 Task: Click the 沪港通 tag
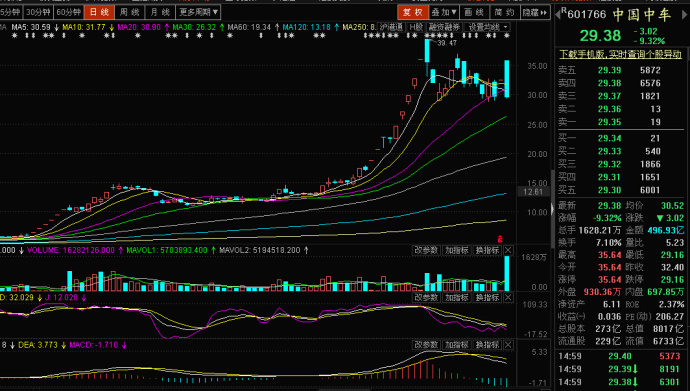click(x=391, y=27)
